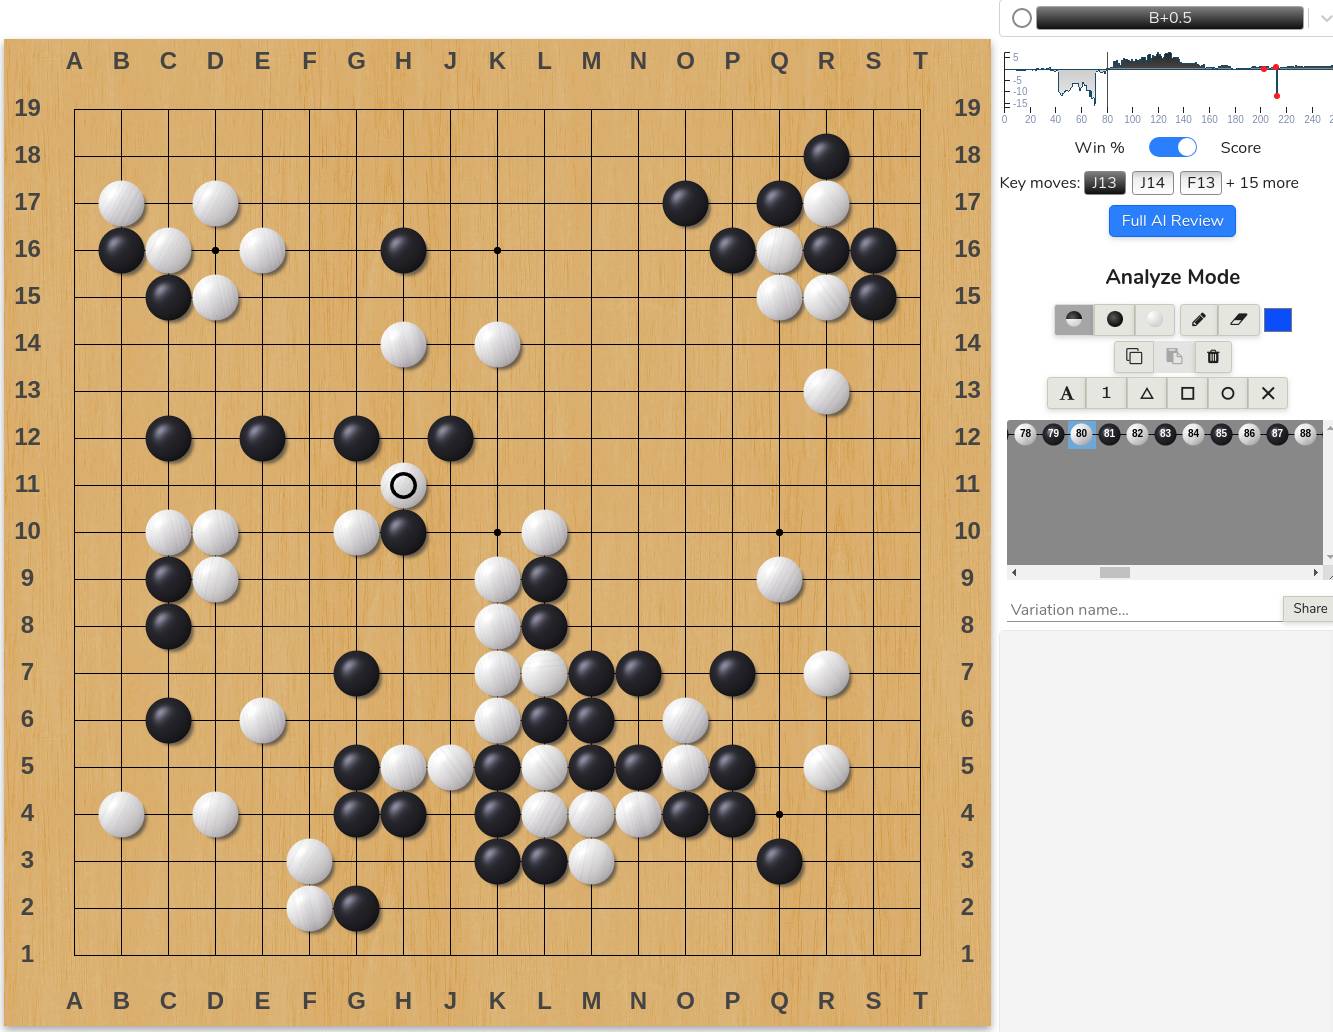Select alternating black/white stone placement tool
This screenshot has width=1333, height=1032.
(x=1074, y=320)
